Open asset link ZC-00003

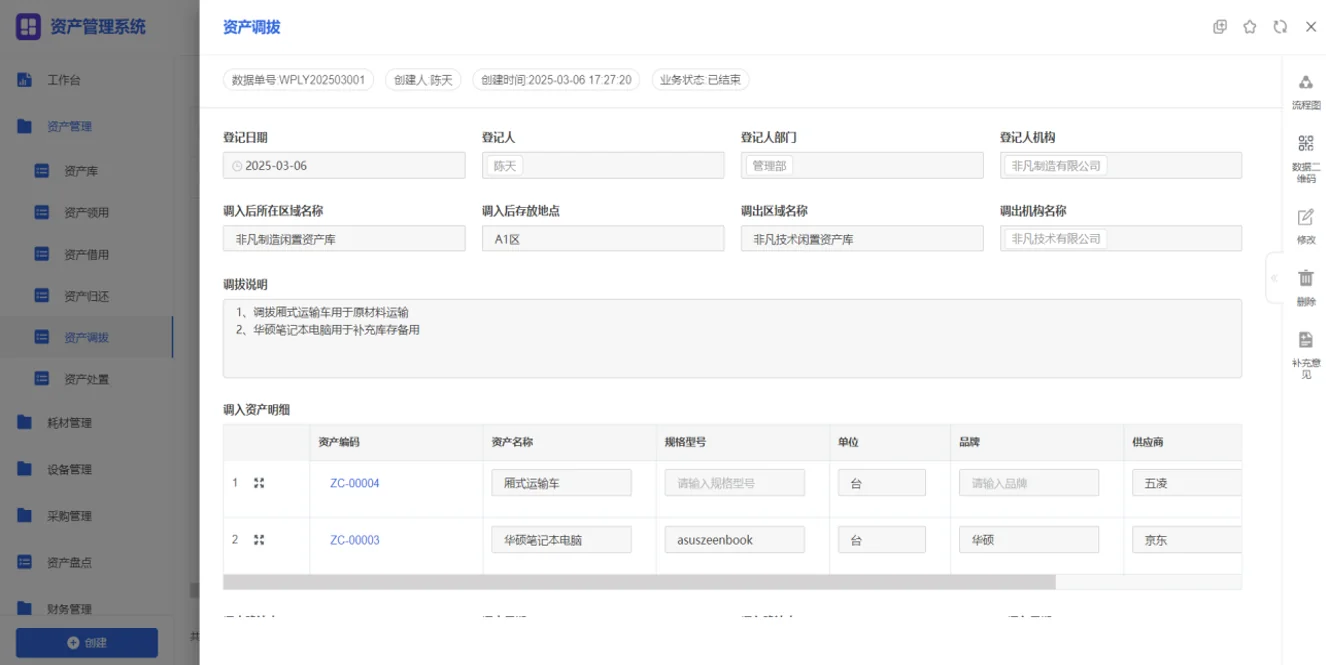coord(355,540)
